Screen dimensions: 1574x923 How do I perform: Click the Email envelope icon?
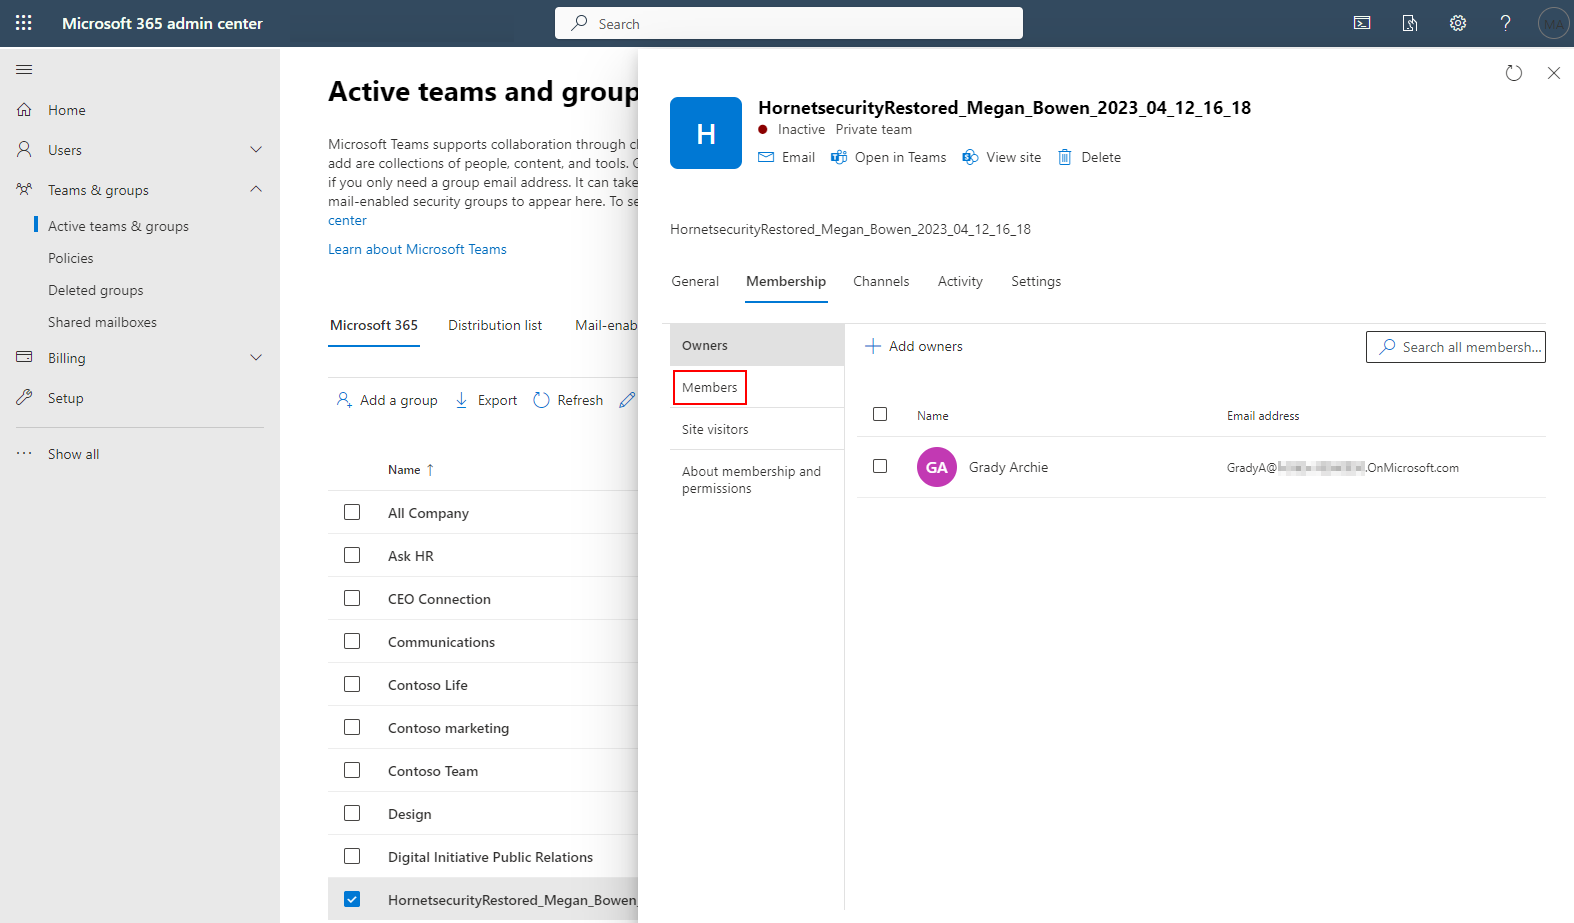click(x=766, y=157)
